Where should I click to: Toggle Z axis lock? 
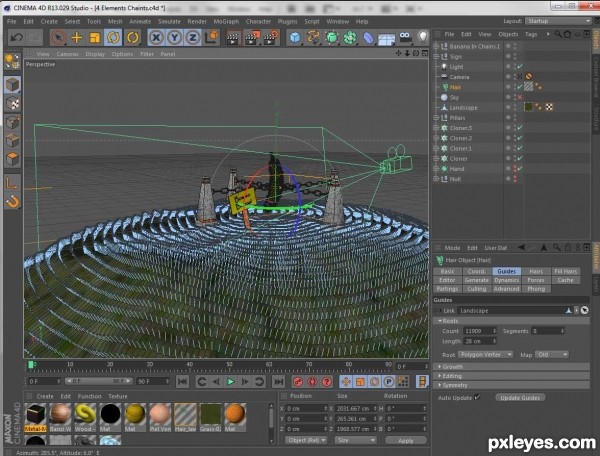point(192,37)
